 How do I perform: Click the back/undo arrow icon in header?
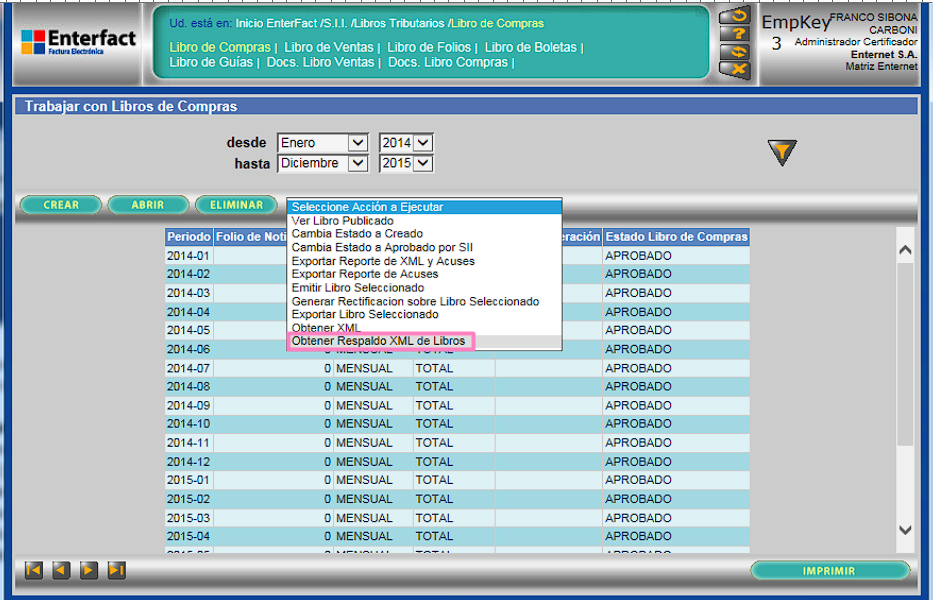click(735, 15)
